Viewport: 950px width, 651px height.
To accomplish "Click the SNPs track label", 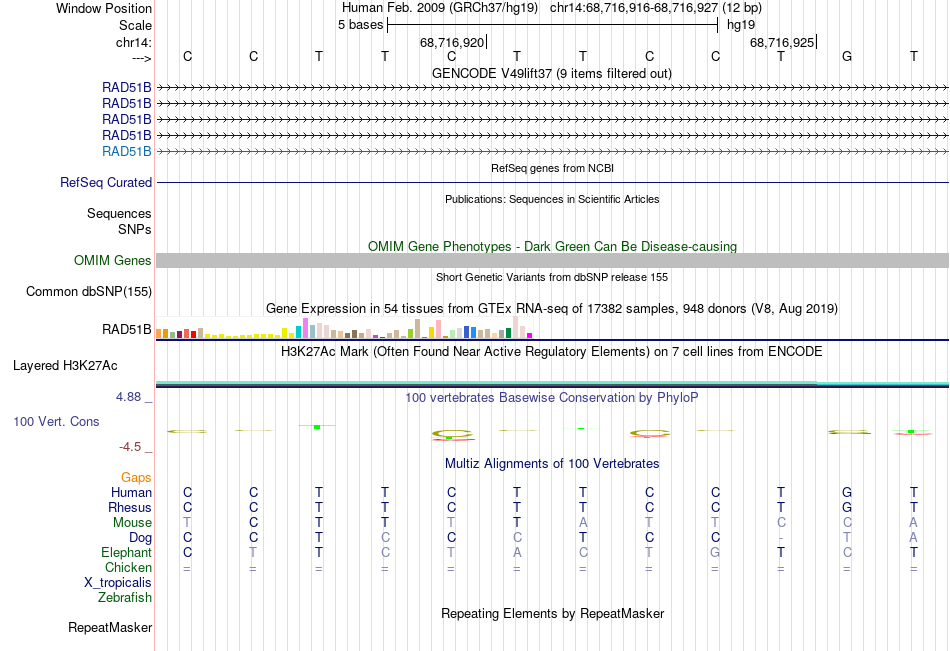I will coord(135,229).
